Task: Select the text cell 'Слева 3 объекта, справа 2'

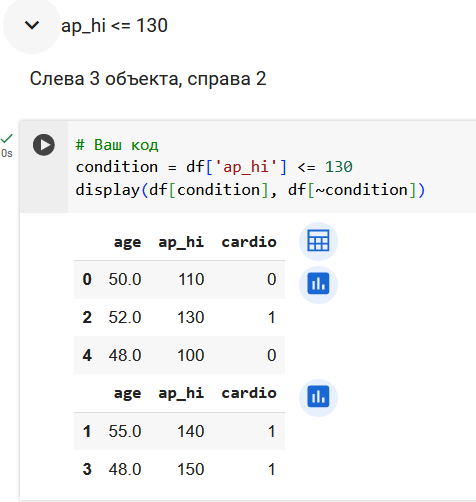Action: [148, 79]
